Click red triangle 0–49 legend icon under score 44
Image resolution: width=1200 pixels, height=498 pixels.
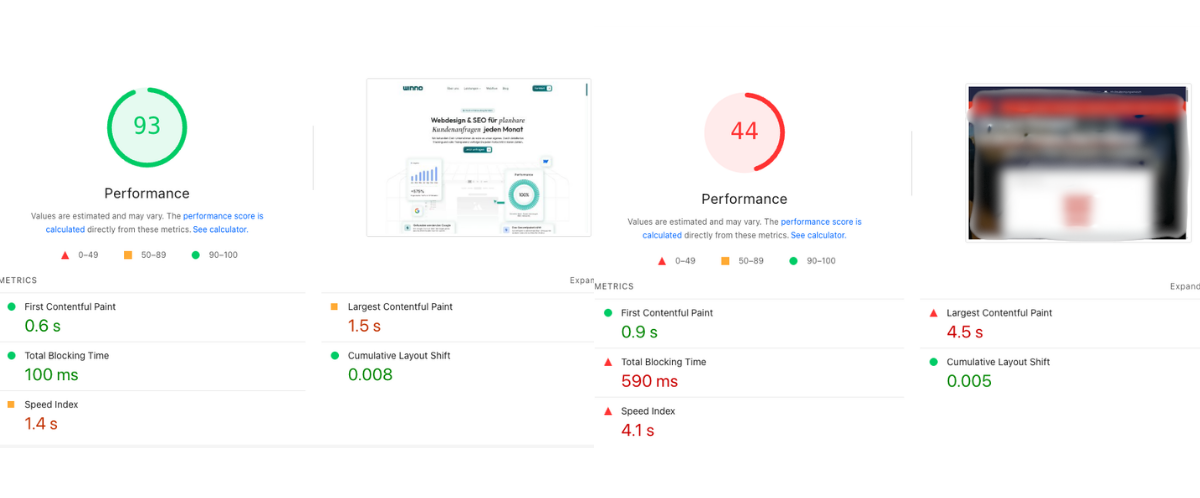[x=662, y=261]
